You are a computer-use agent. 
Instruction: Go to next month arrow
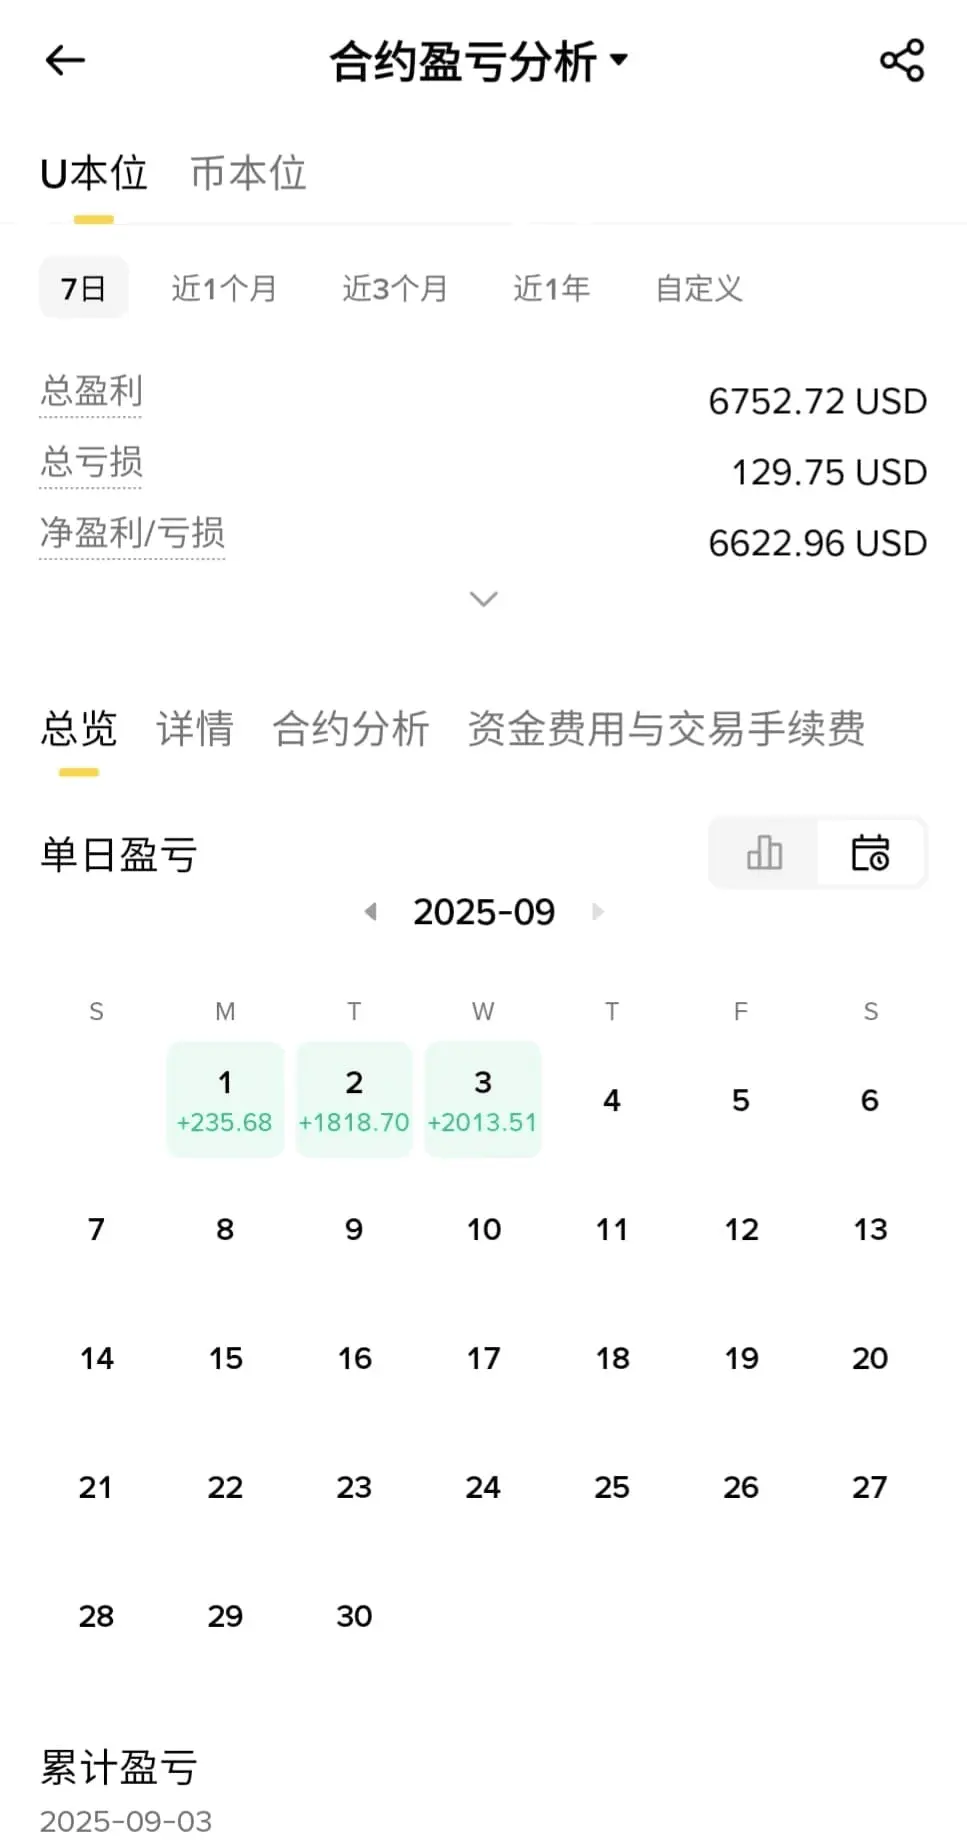point(598,911)
